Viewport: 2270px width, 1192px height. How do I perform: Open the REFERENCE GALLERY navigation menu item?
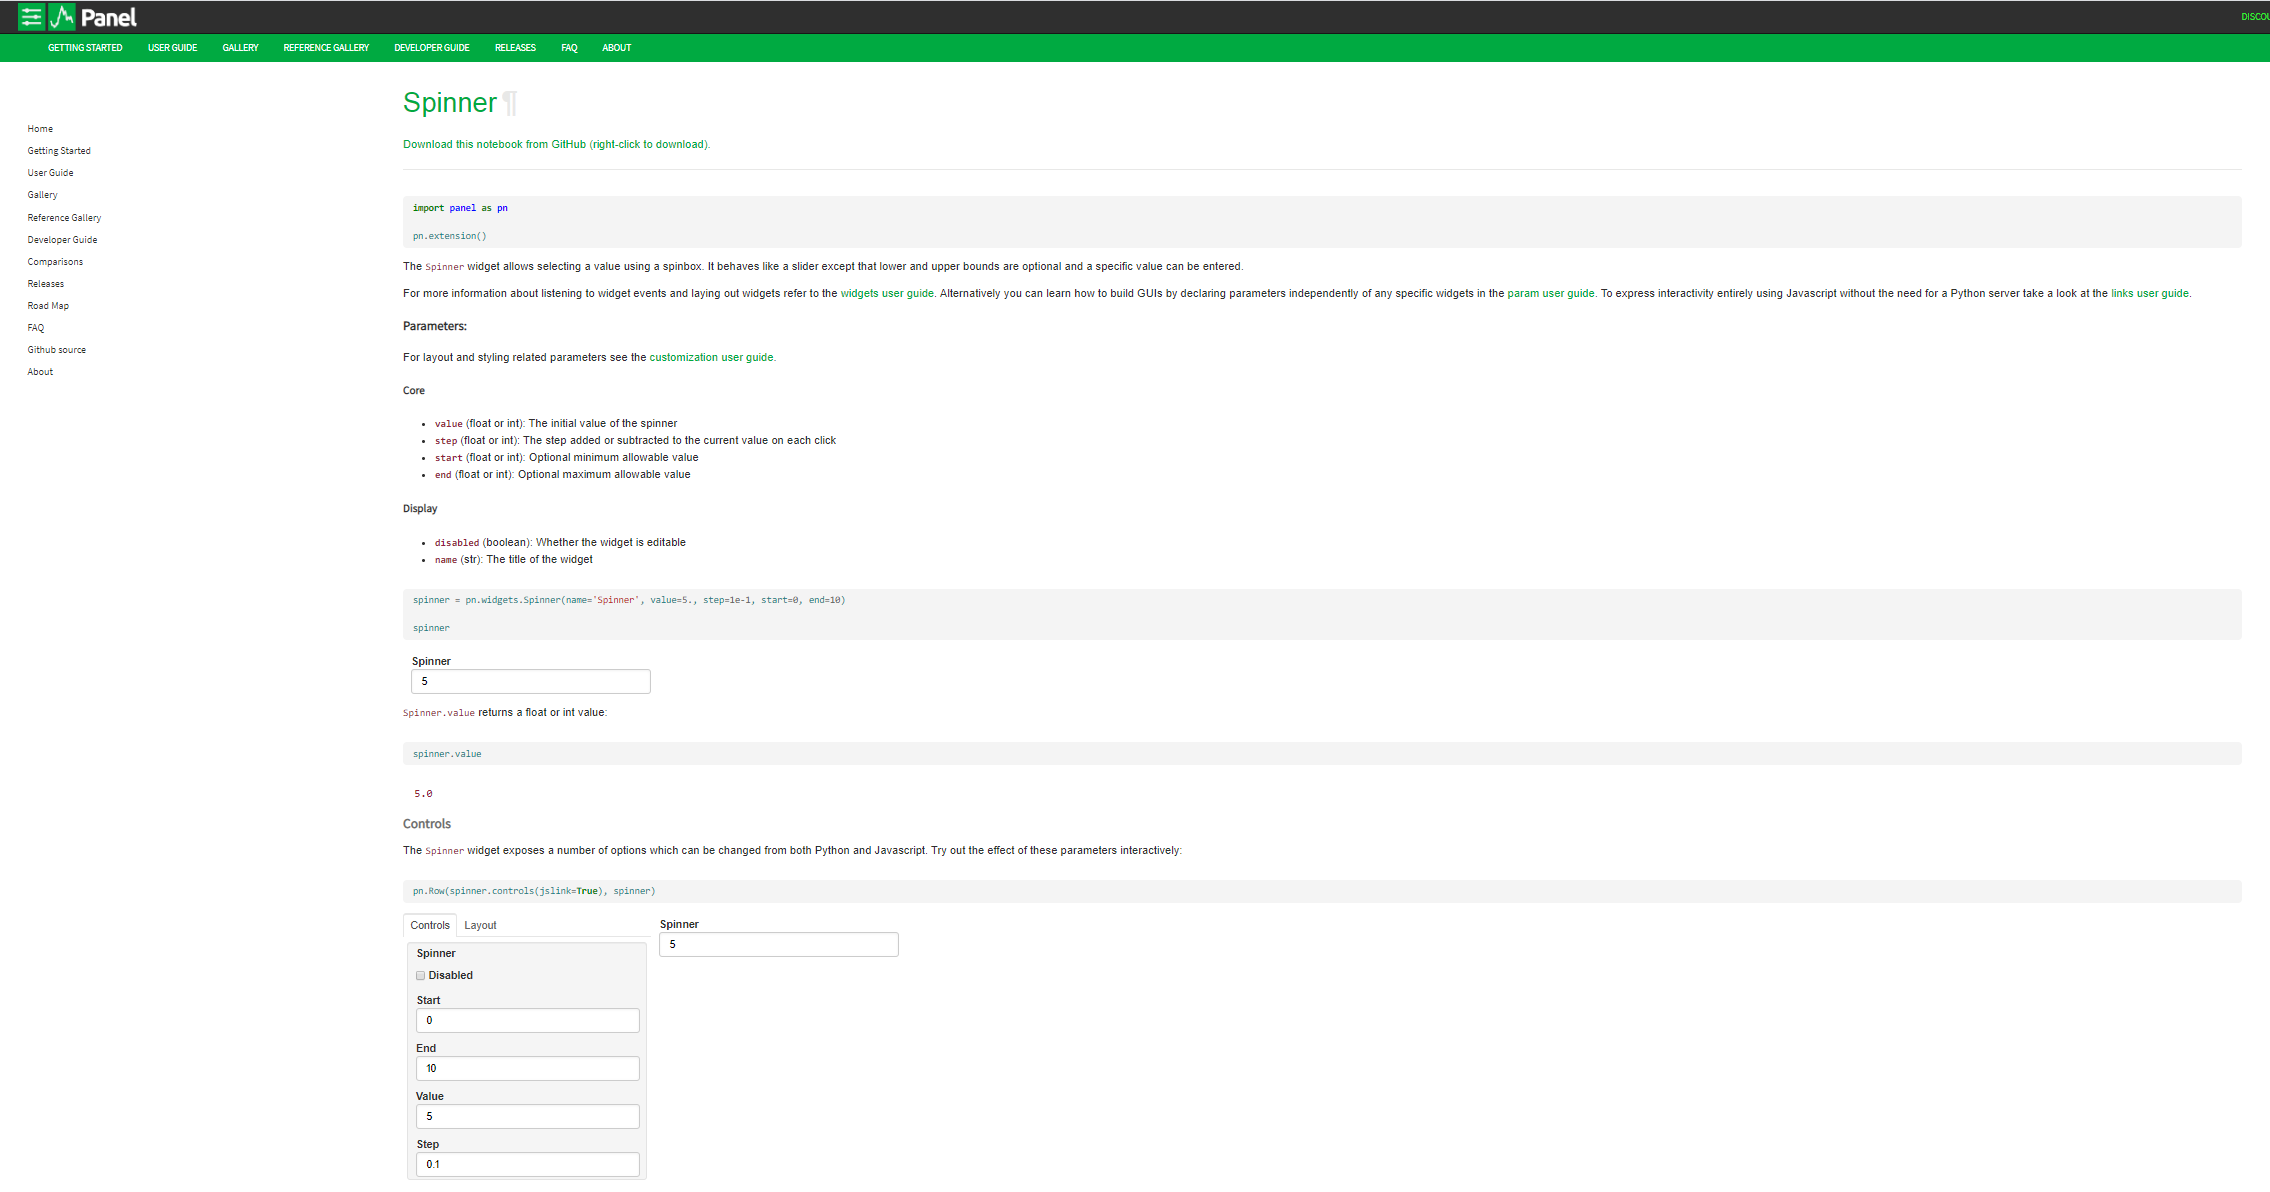coord(326,47)
